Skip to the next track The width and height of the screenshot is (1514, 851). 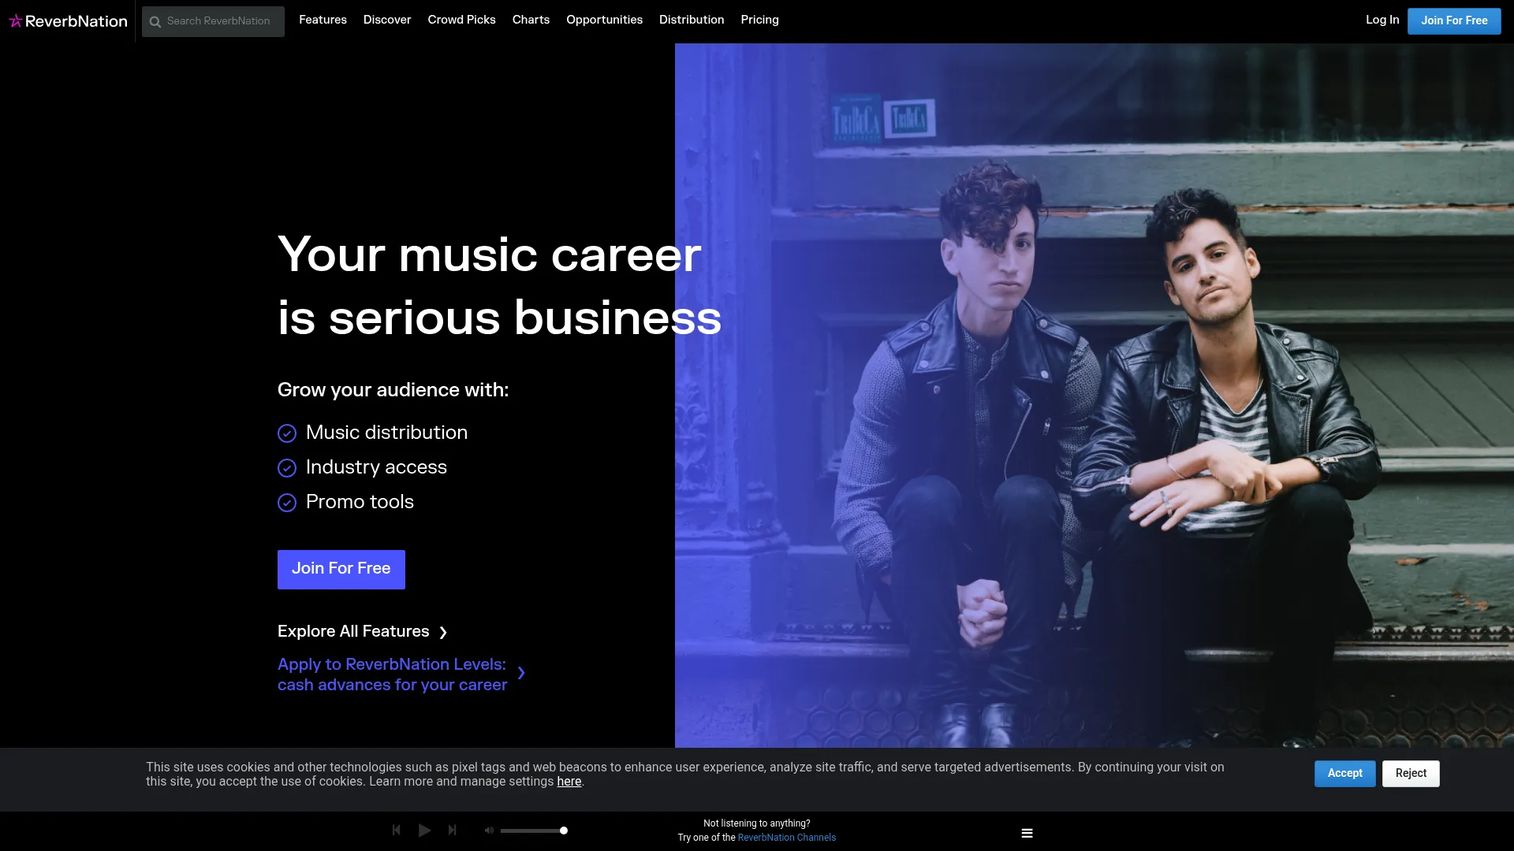[452, 830]
